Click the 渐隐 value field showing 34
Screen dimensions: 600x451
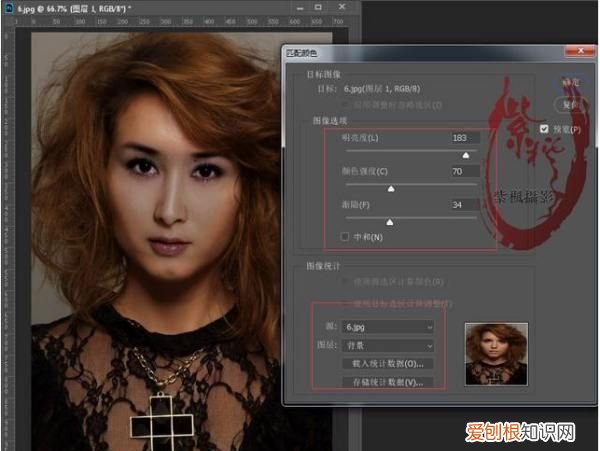(x=465, y=204)
